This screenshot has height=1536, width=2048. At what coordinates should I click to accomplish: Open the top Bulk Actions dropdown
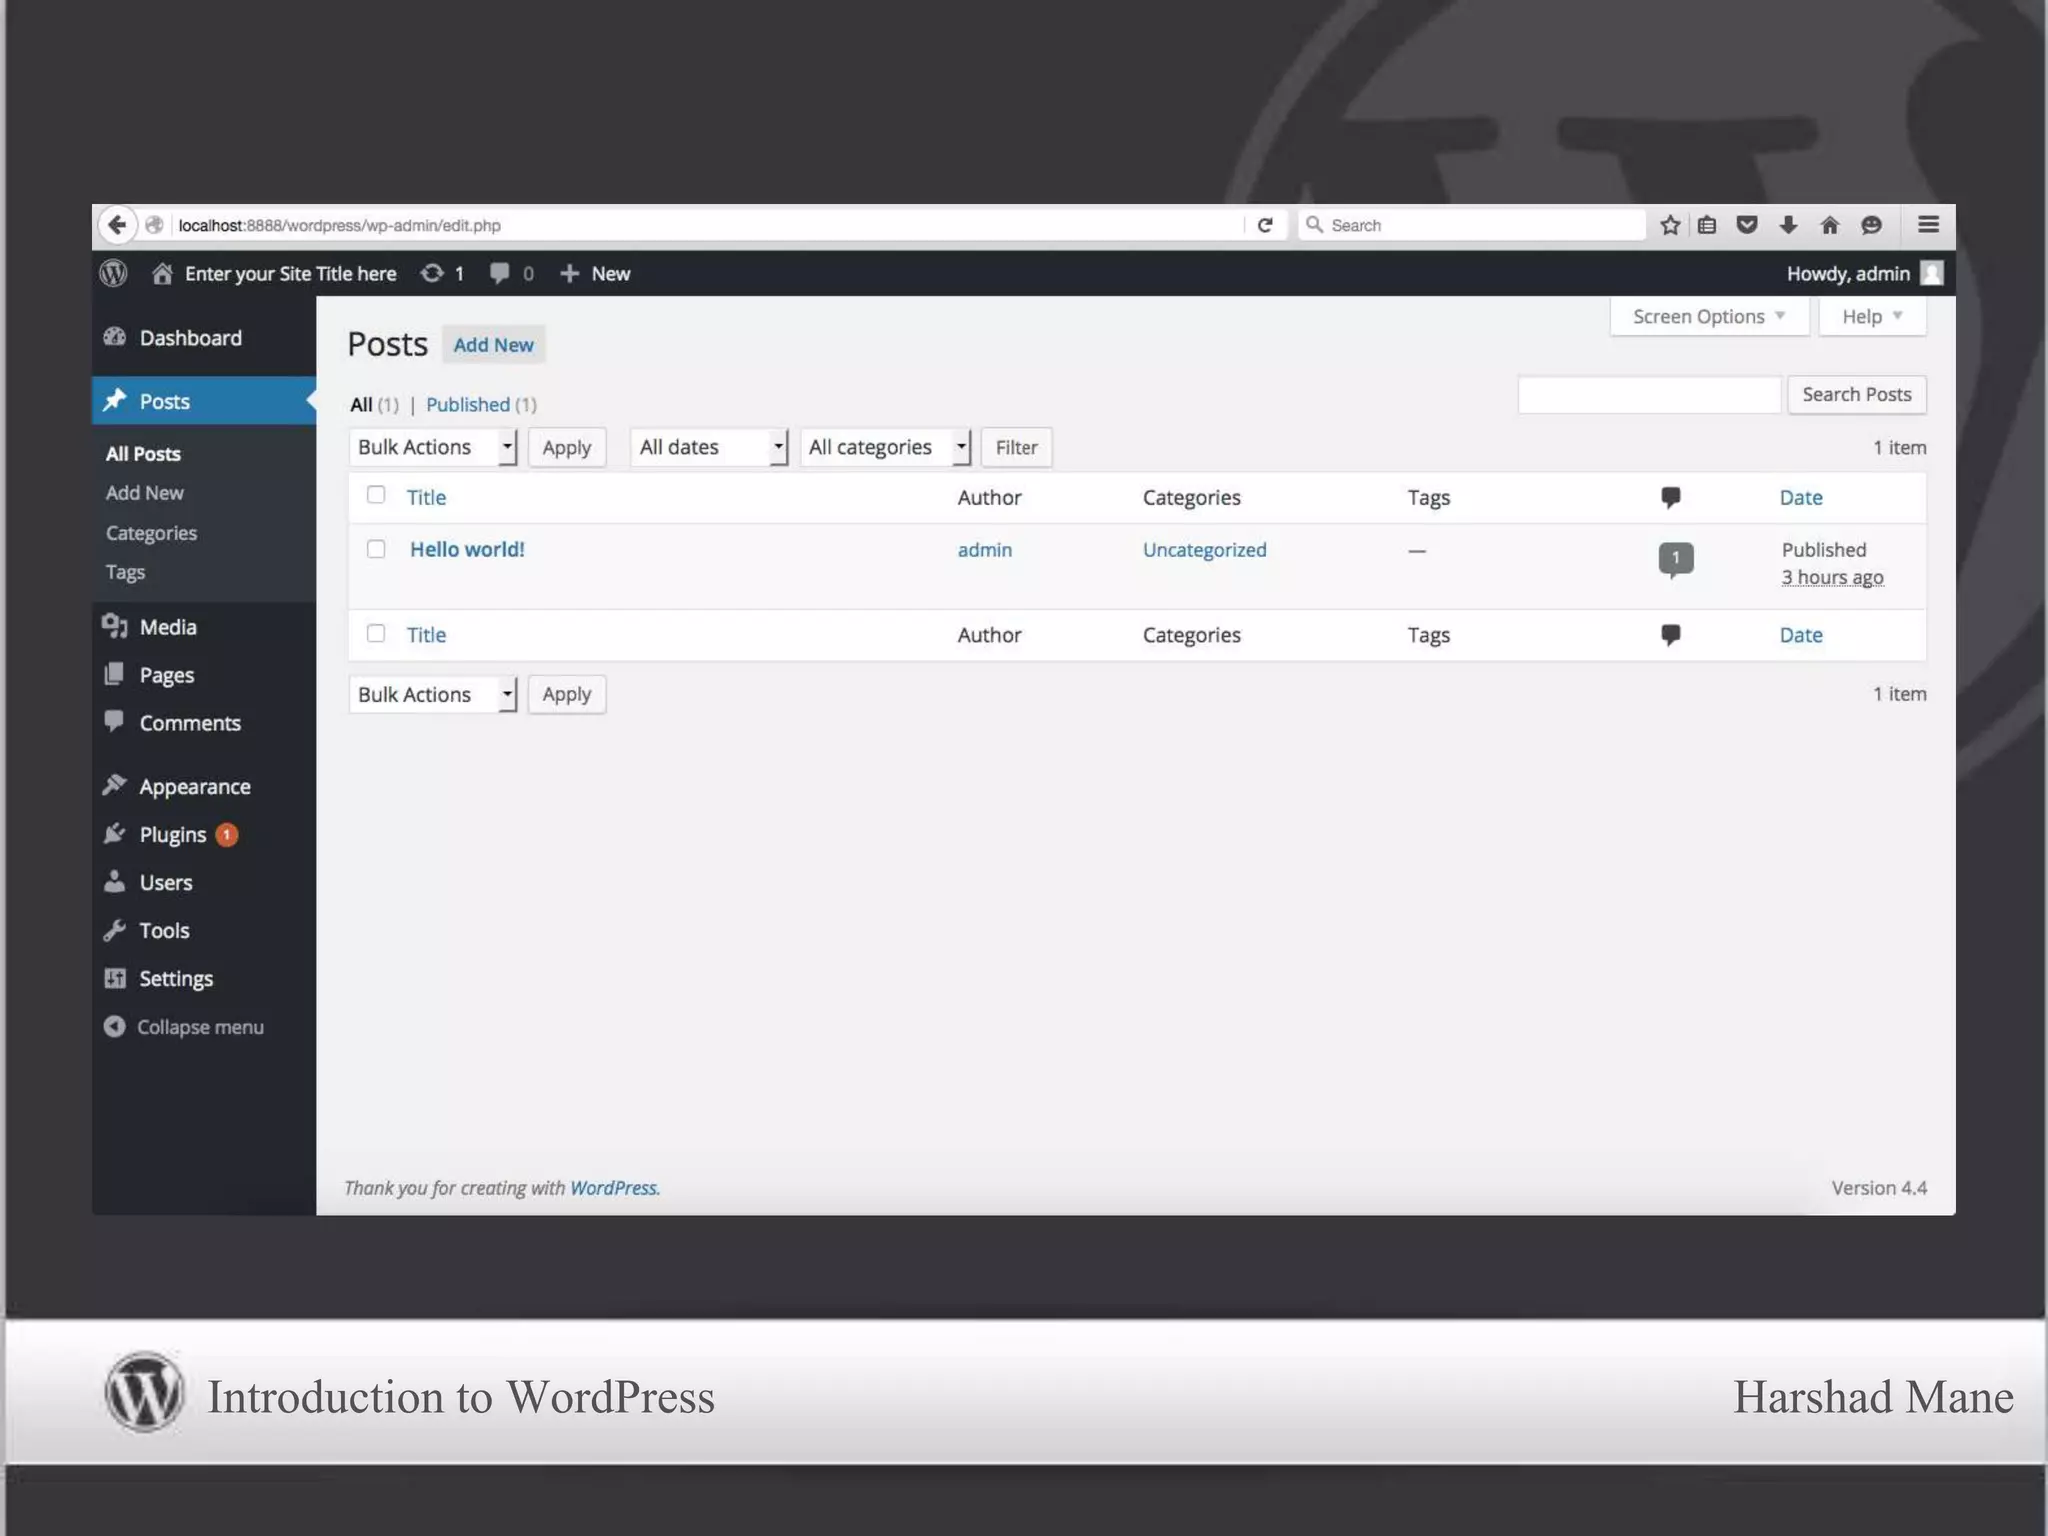point(433,447)
